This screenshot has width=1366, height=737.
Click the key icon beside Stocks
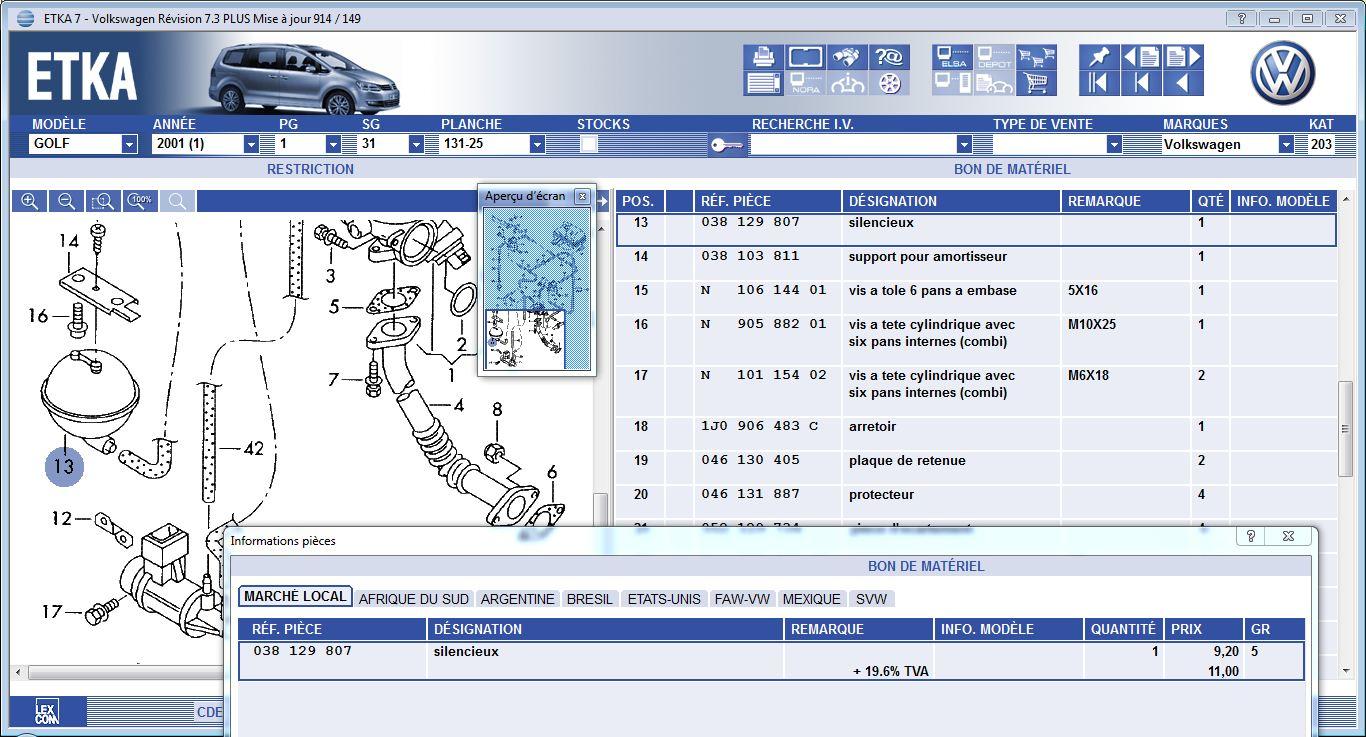pyautogui.click(x=727, y=145)
